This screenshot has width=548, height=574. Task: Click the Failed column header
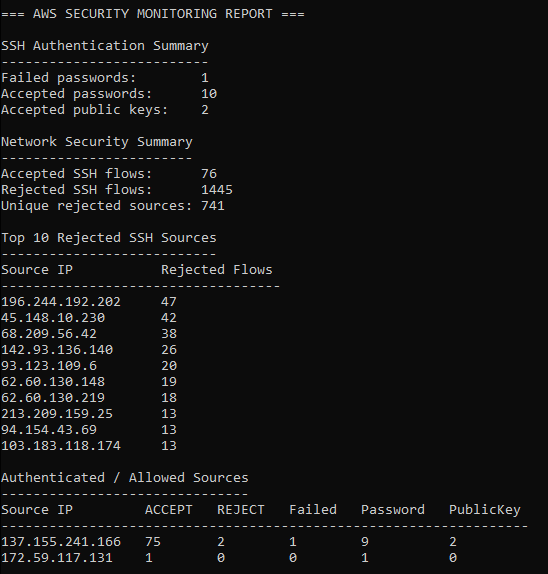point(313,510)
